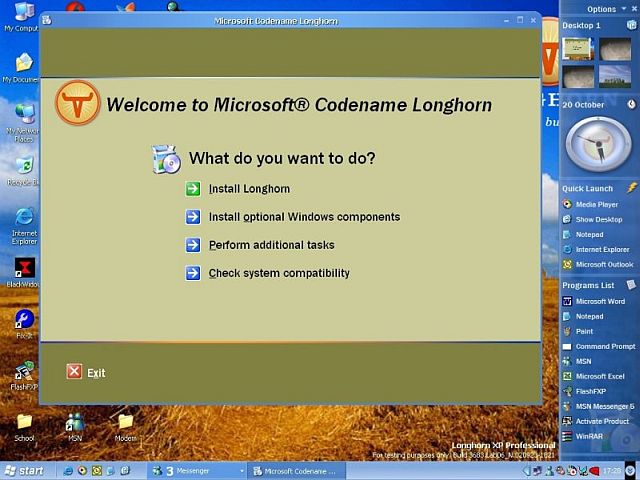The height and width of the screenshot is (480, 640).
Task: Switch to Microsoft Codename taskbar button
Action: (x=294, y=471)
